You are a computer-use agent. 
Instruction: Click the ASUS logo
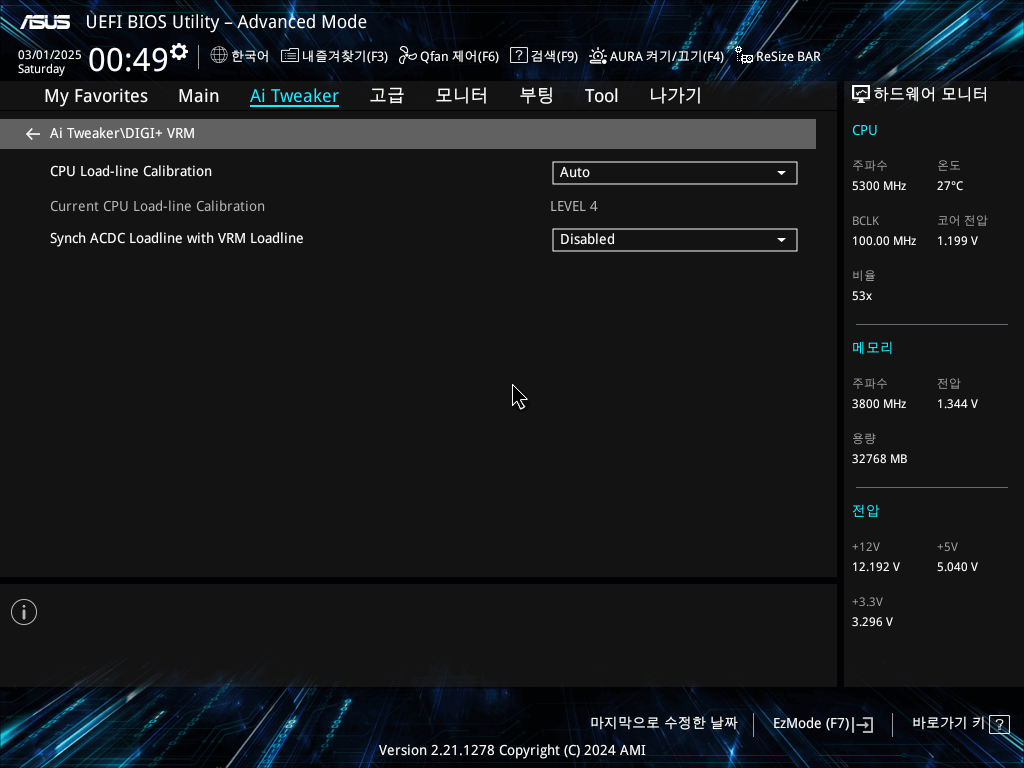click(44, 22)
